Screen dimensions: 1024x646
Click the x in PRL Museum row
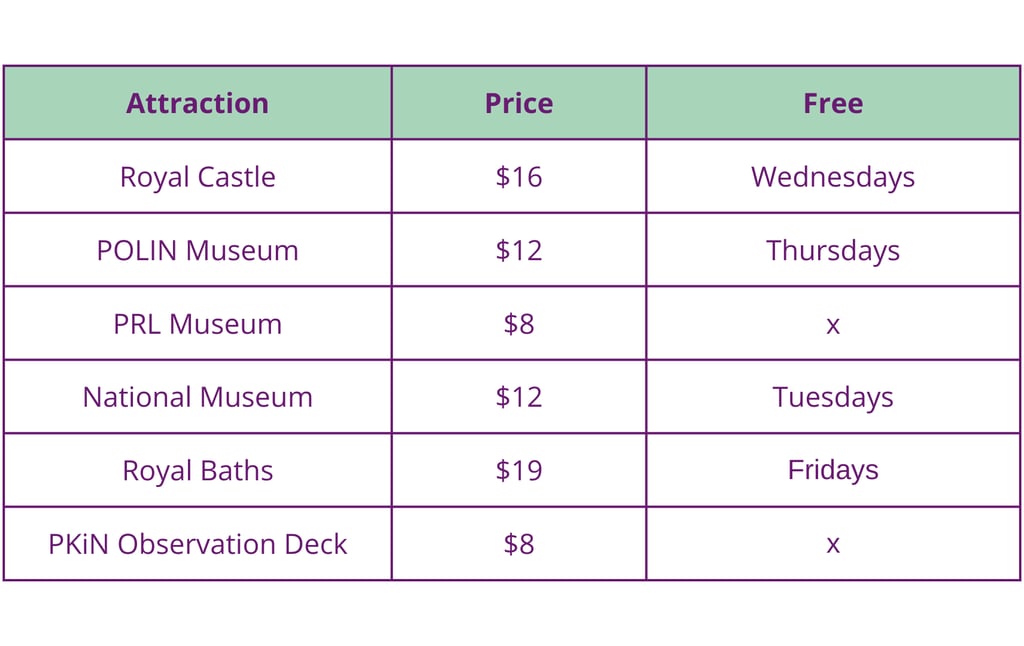[832, 324]
